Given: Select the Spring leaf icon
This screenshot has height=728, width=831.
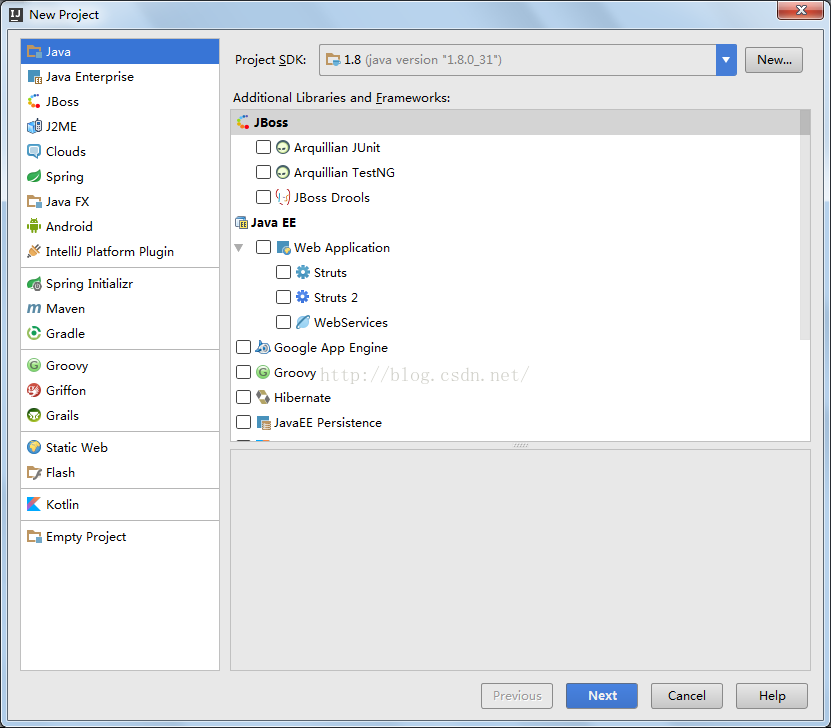Looking at the screenshot, I should coord(34,176).
